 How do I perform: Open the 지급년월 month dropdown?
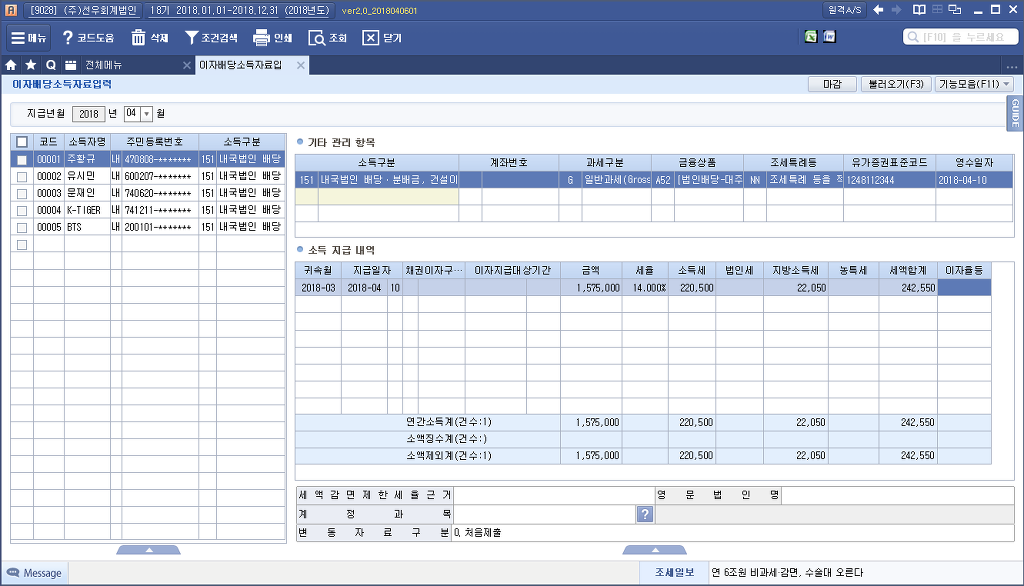pos(146,114)
